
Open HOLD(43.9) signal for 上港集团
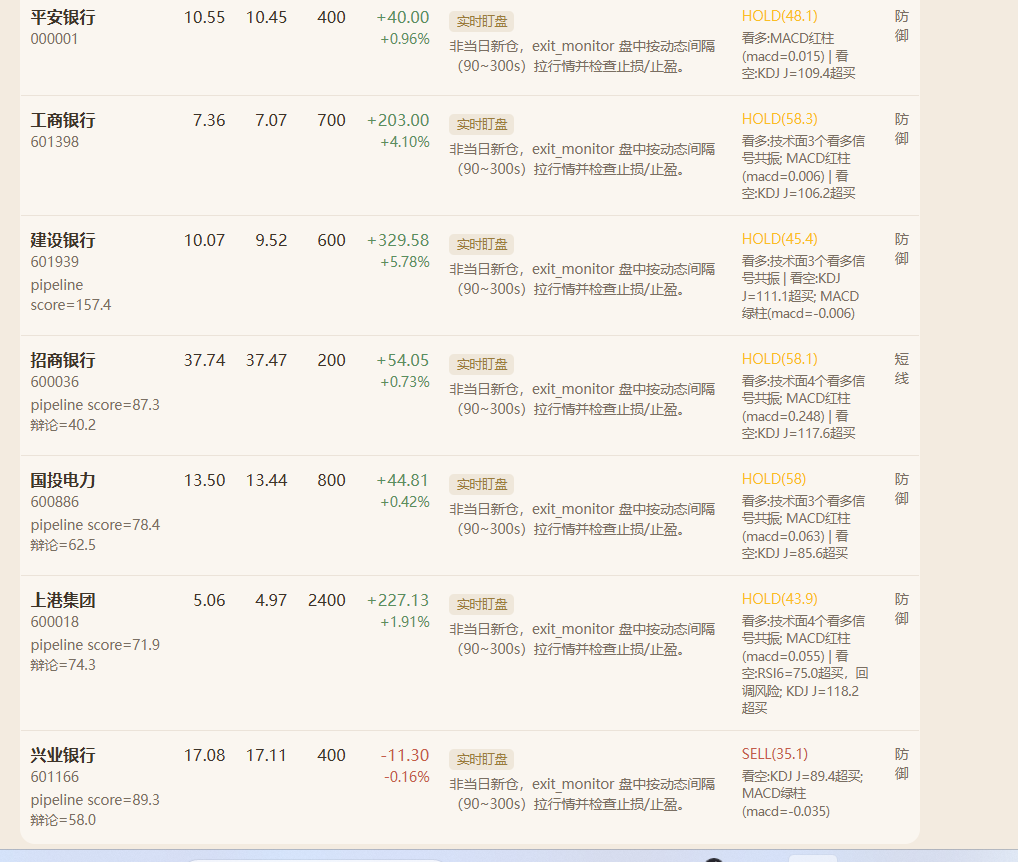(780, 600)
